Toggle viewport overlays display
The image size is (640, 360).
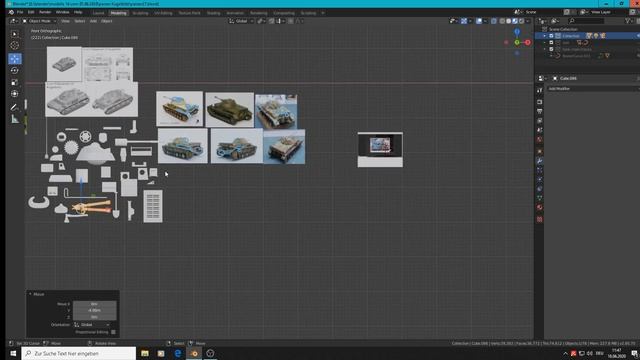pyautogui.click(x=479, y=21)
